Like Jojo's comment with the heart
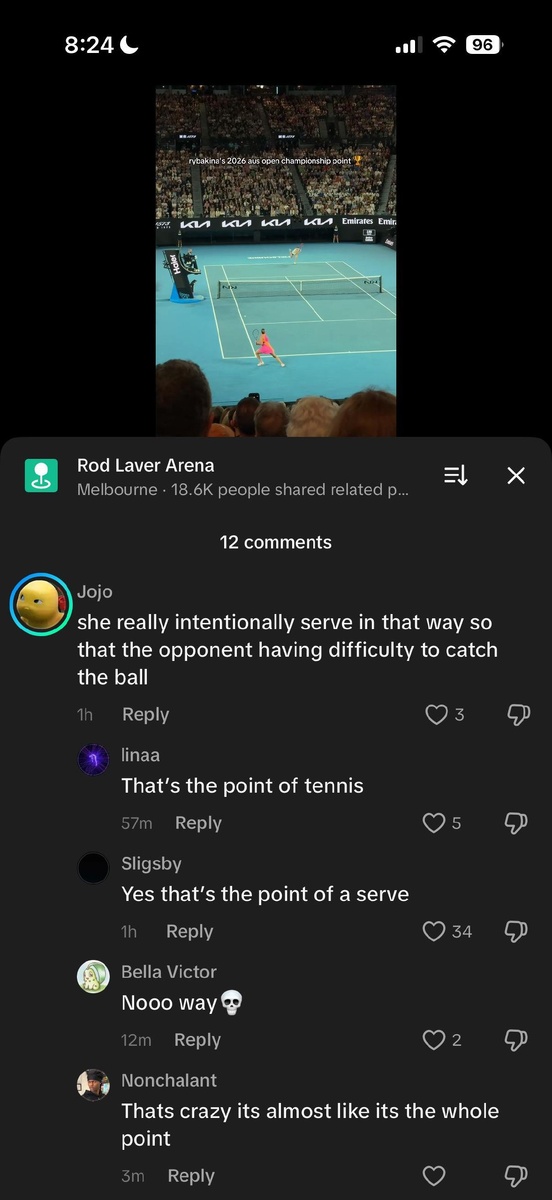 (x=436, y=715)
